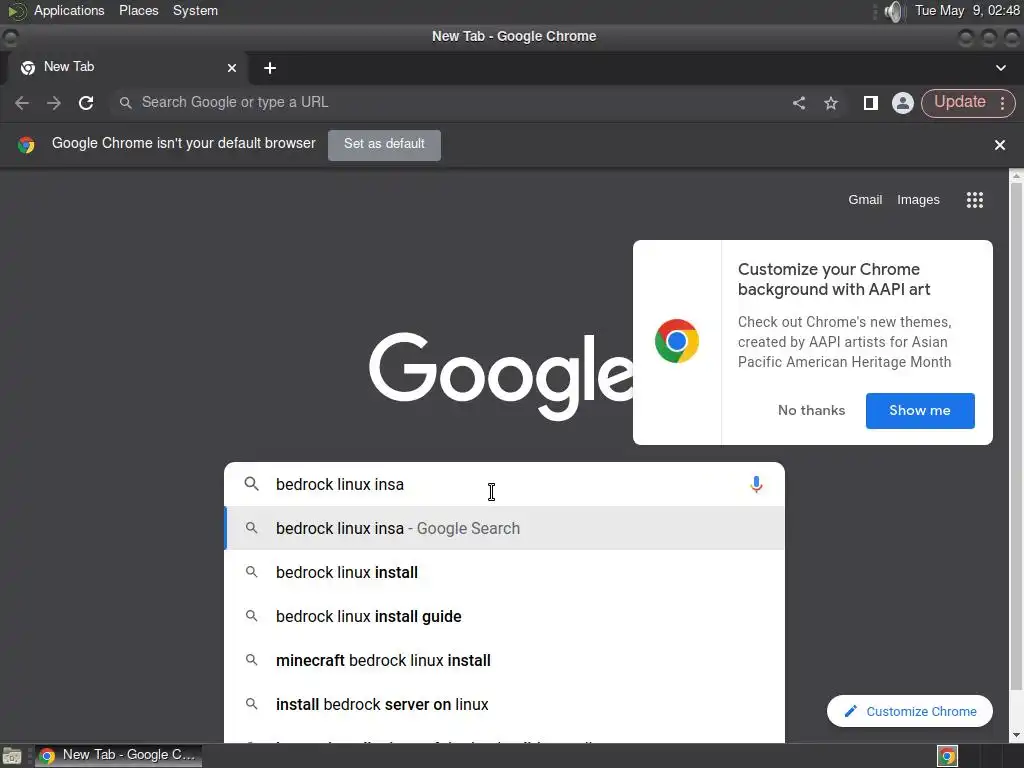The image size is (1024, 768).
Task: Select suggestion minecraft bedrock linux install
Action: pyautogui.click(x=504, y=660)
